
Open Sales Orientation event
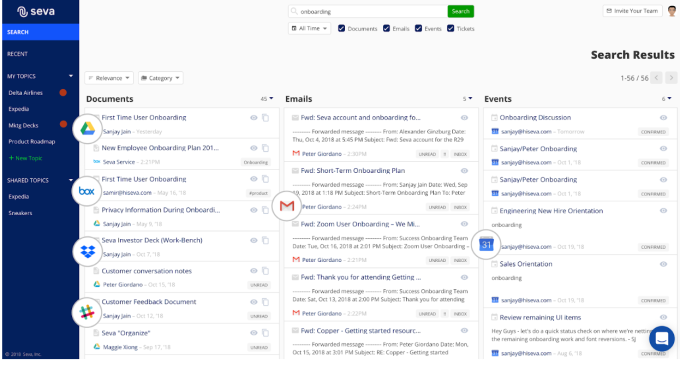pos(526,264)
